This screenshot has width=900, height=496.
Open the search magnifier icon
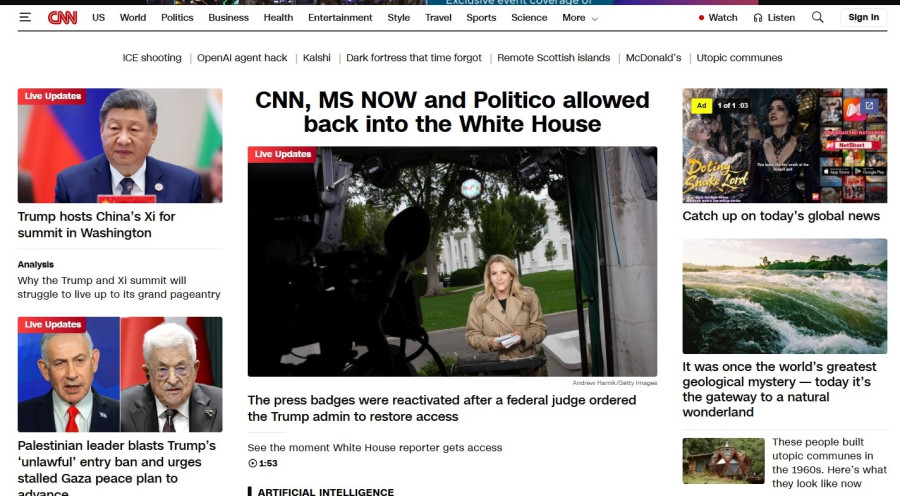pyautogui.click(x=818, y=17)
